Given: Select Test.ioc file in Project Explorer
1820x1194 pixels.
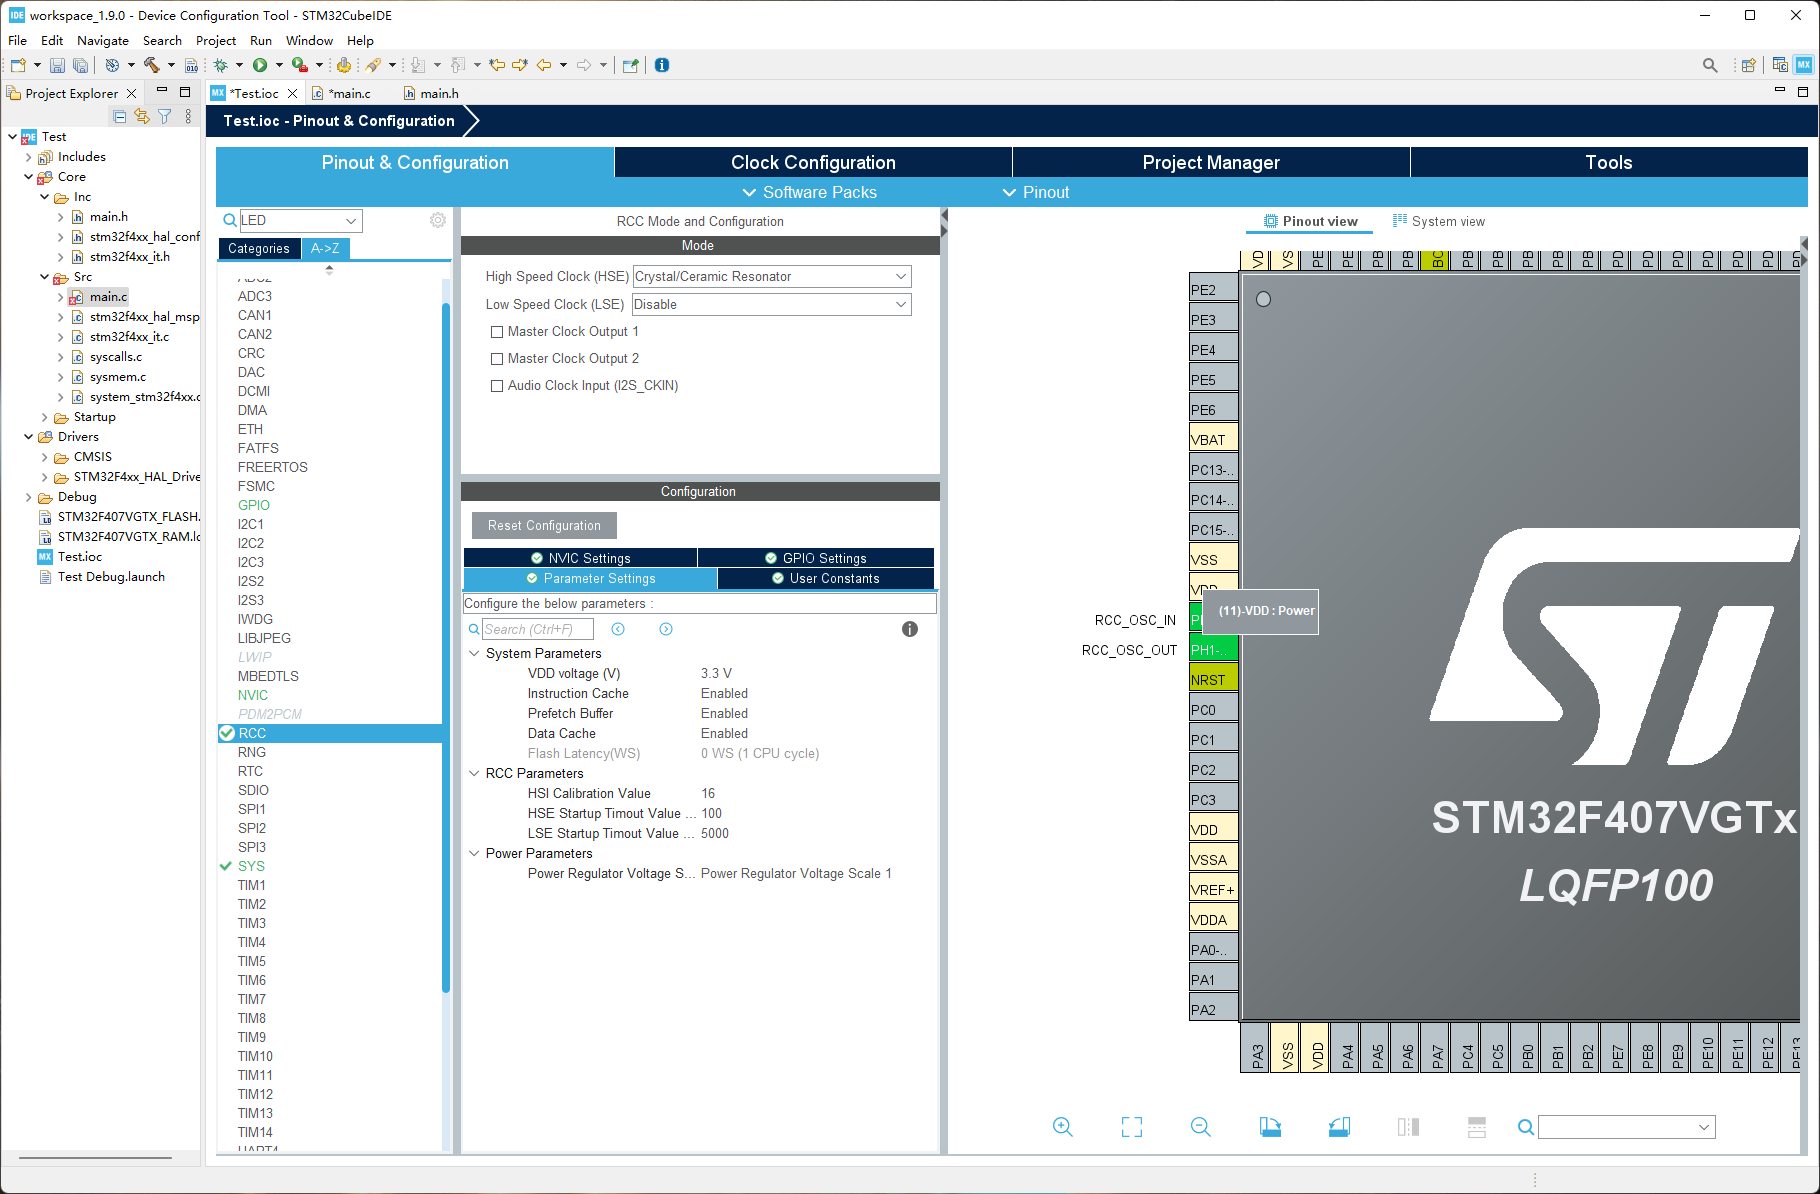Looking at the screenshot, I should coord(80,557).
